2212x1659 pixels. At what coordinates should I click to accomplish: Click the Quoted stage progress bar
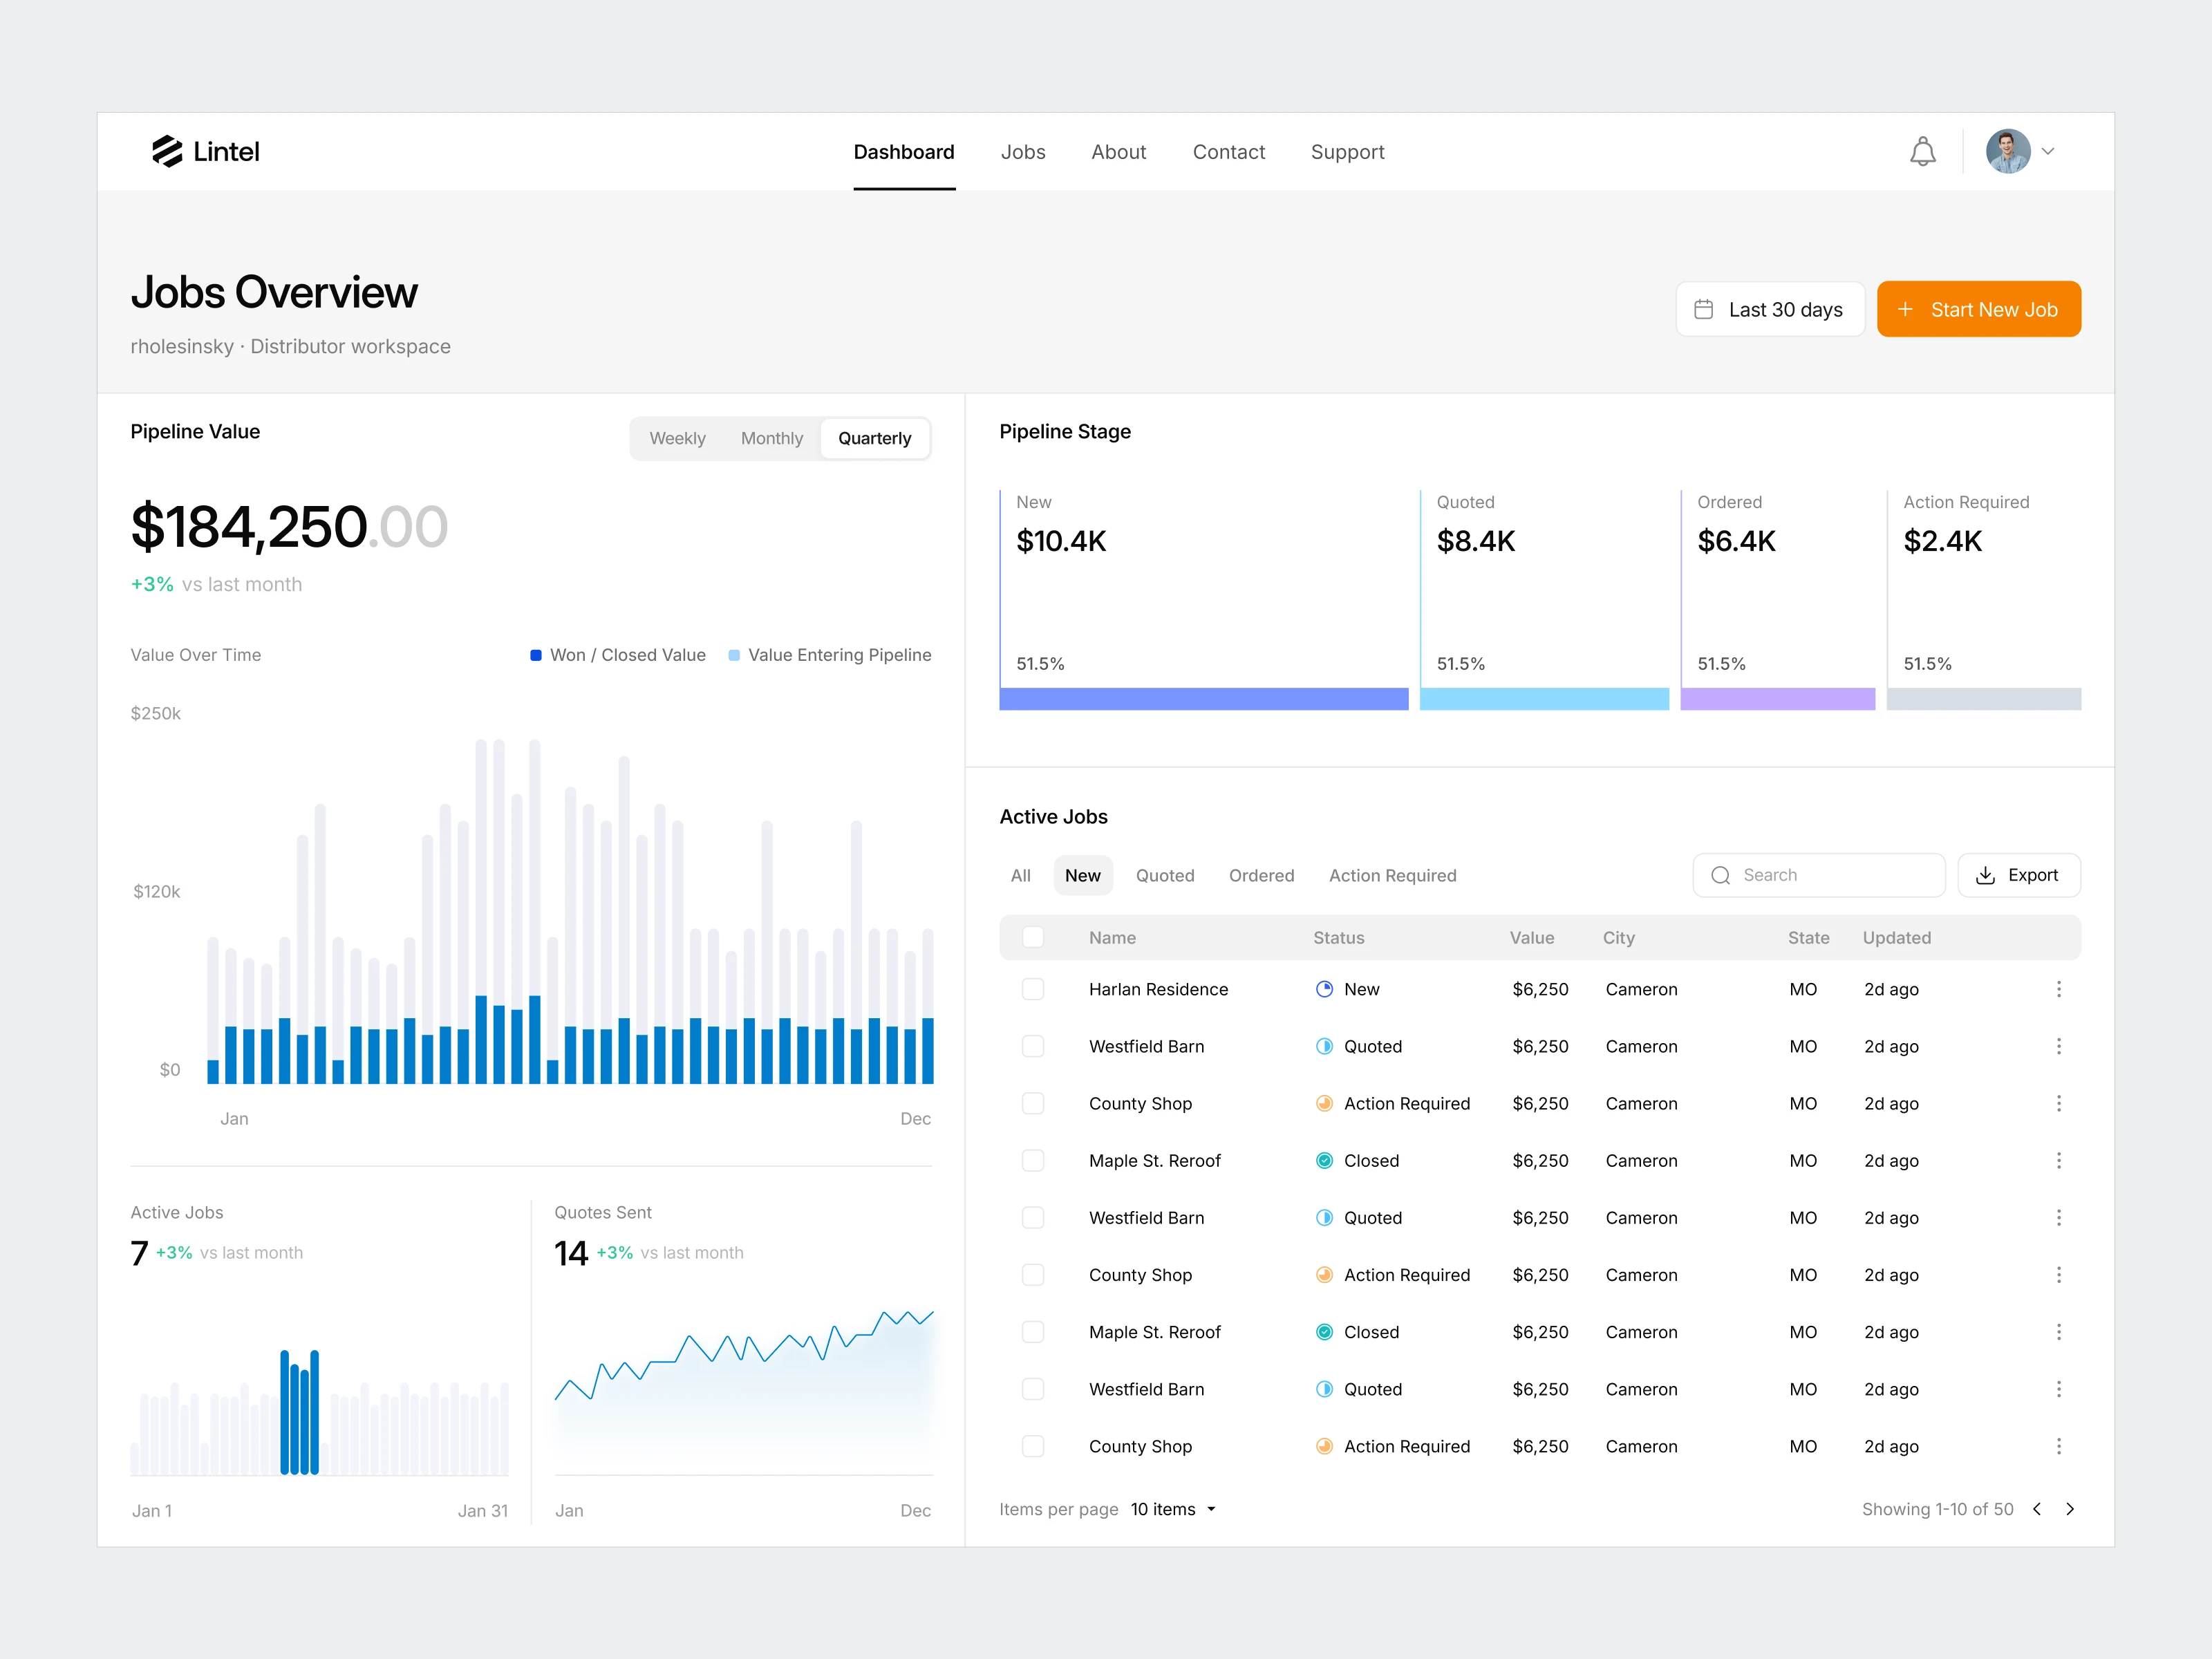(x=1544, y=699)
